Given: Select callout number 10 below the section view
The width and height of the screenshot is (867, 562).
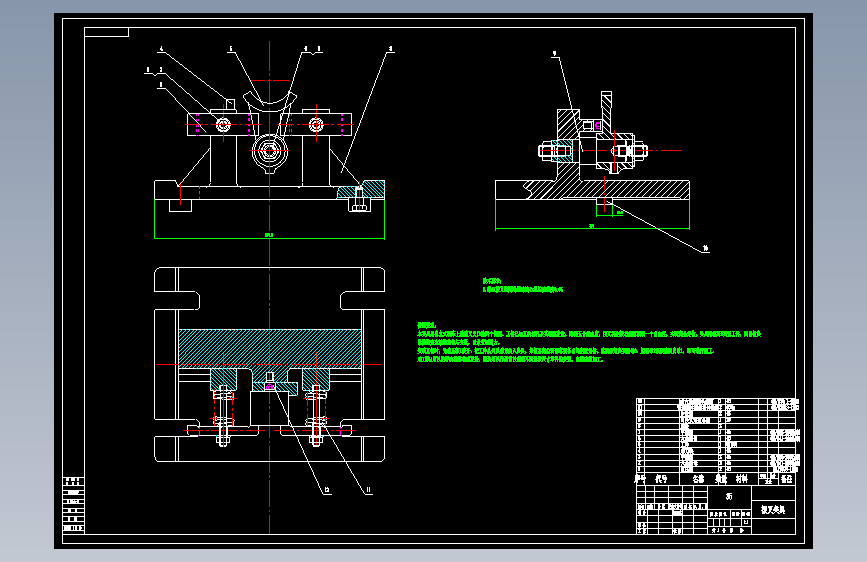Looking at the screenshot, I should click(706, 248).
